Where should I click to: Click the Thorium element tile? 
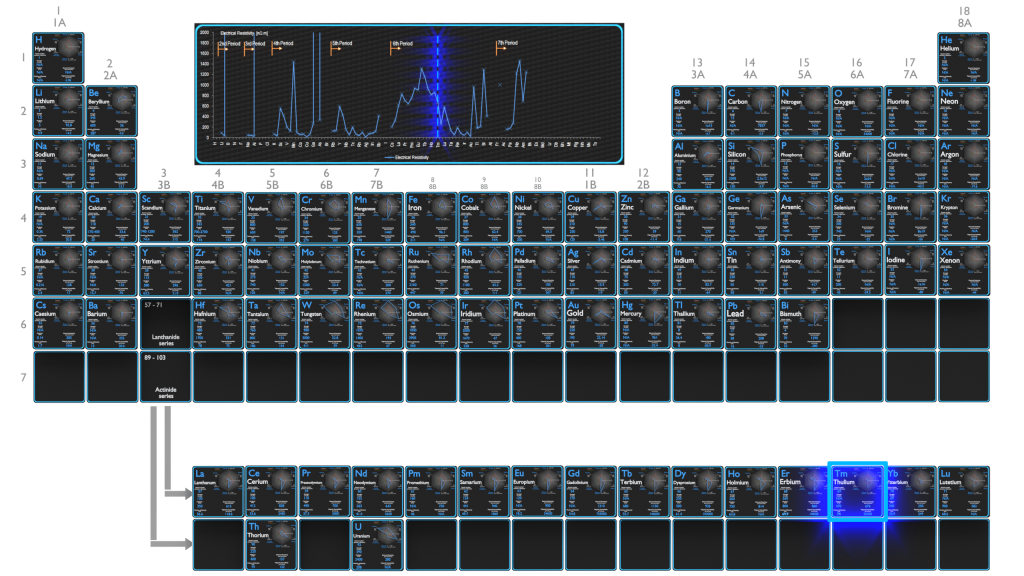pos(272,543)
